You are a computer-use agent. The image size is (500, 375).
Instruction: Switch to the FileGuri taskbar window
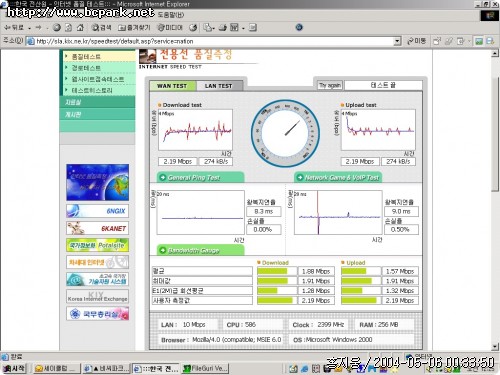tap(206, 368)
